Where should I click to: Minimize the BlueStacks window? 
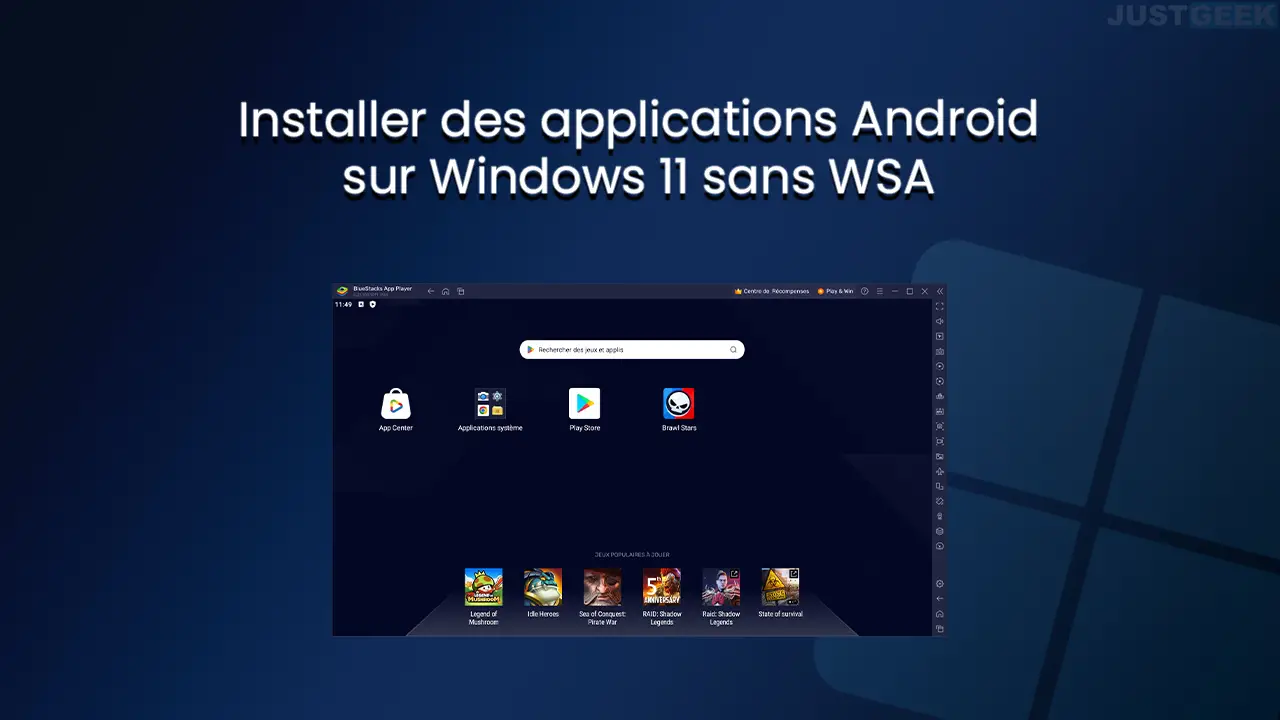895,291
